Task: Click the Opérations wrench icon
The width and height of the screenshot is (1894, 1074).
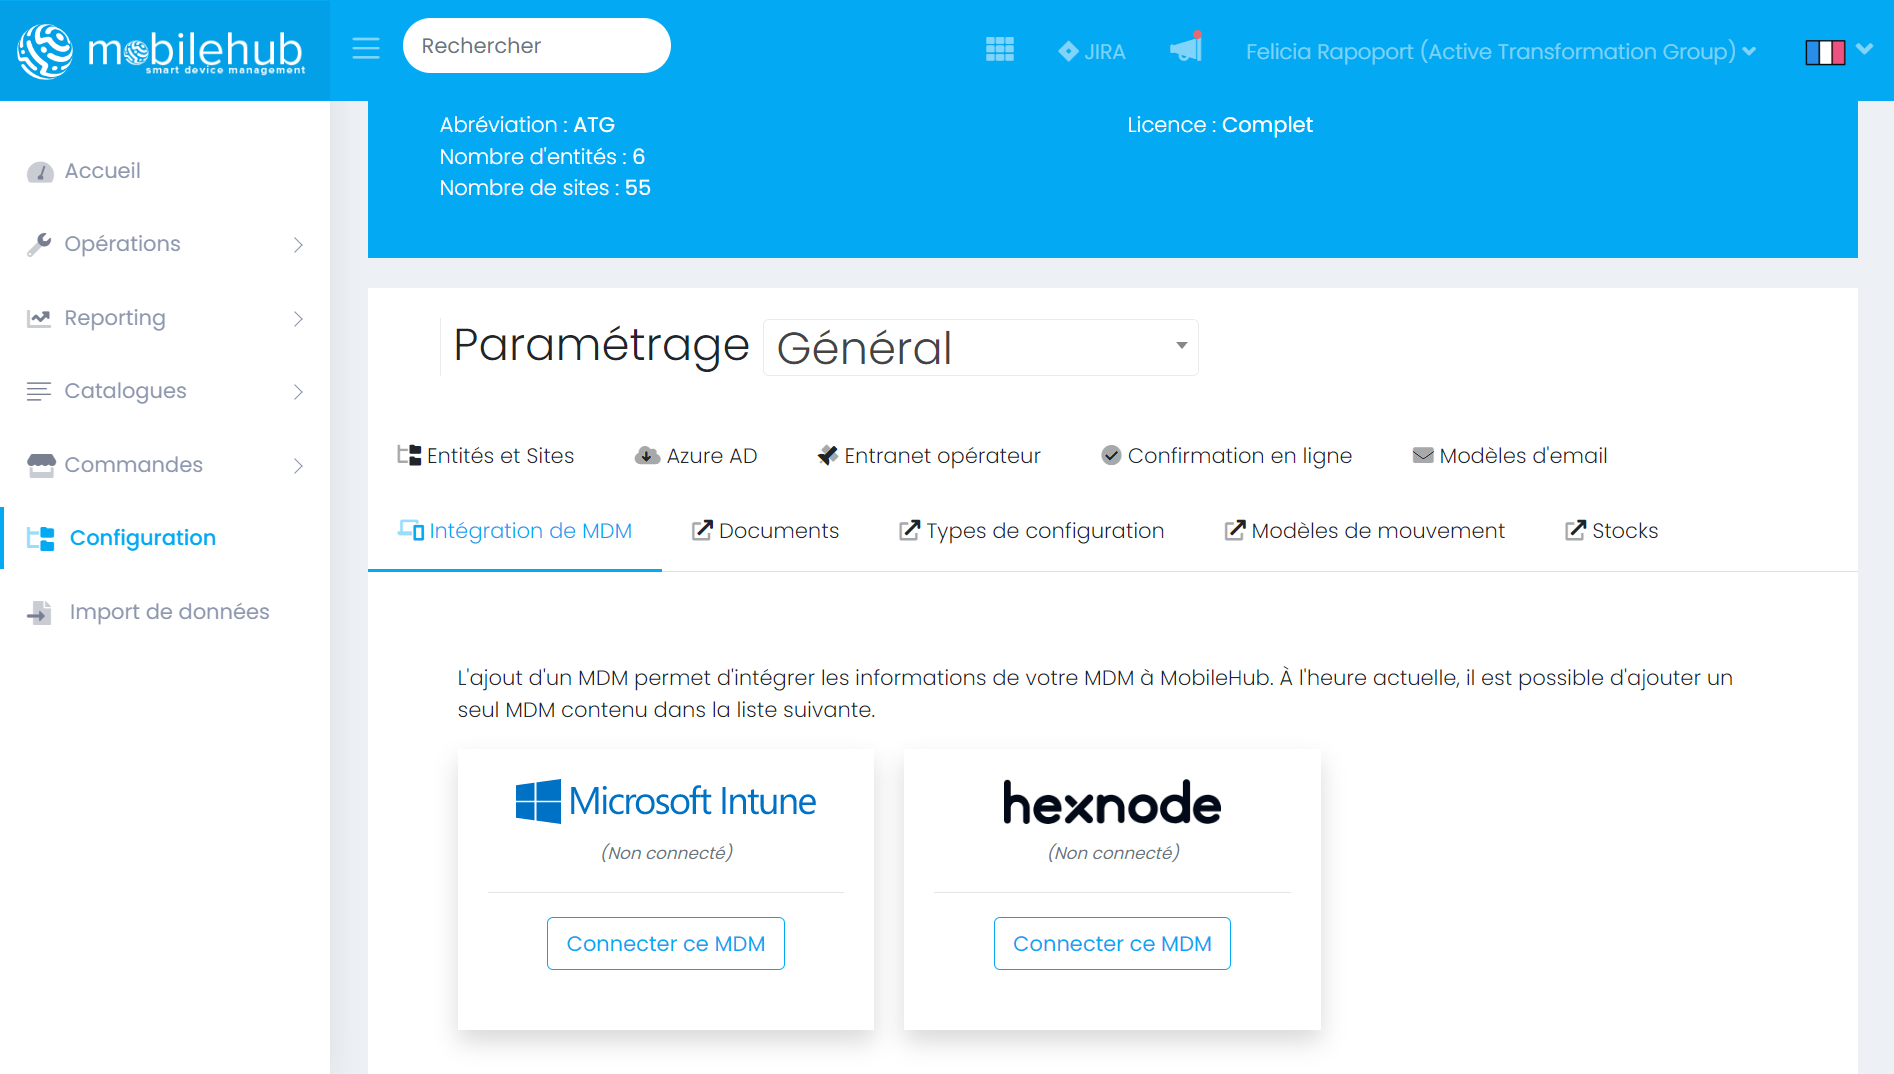Action: (x=39, y=244)
